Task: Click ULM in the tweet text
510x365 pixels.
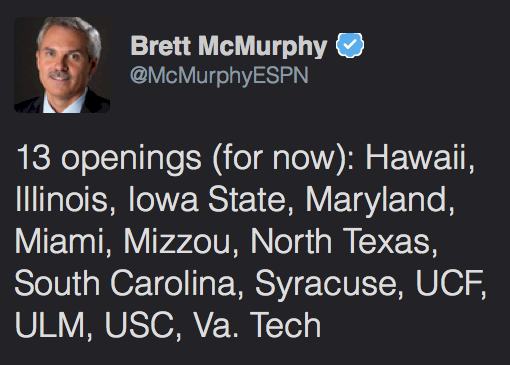Action: (x=50, y=324)
